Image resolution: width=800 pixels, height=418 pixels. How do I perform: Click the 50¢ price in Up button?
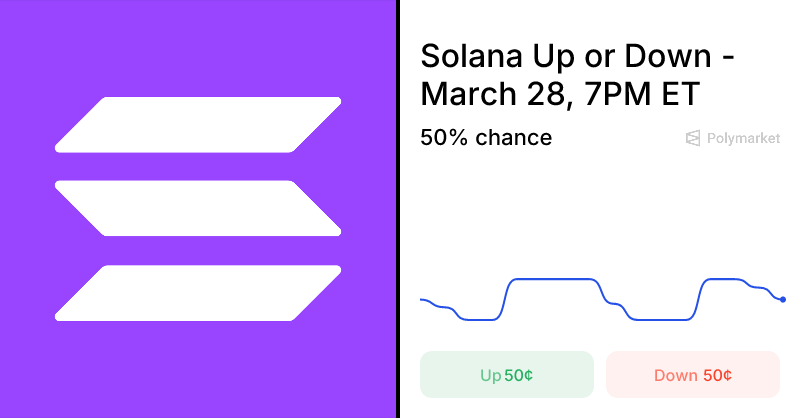(x=518, y=376)
